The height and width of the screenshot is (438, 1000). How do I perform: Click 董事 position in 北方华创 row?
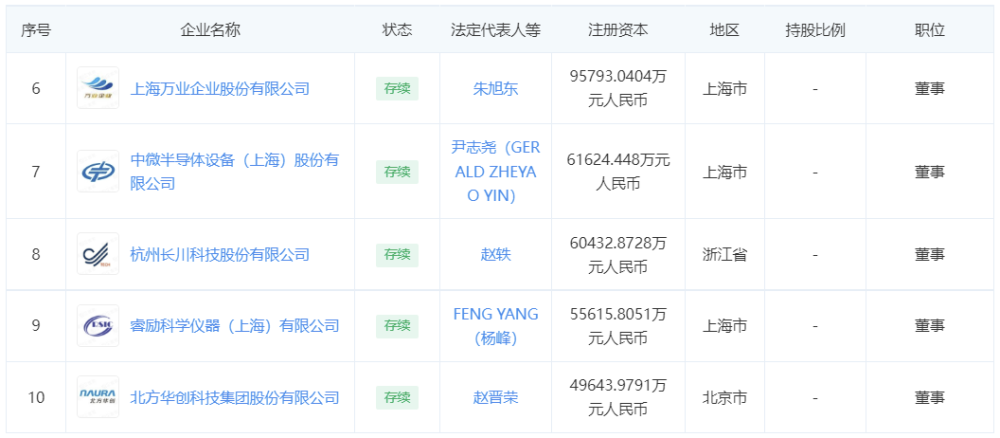[930, 398]
